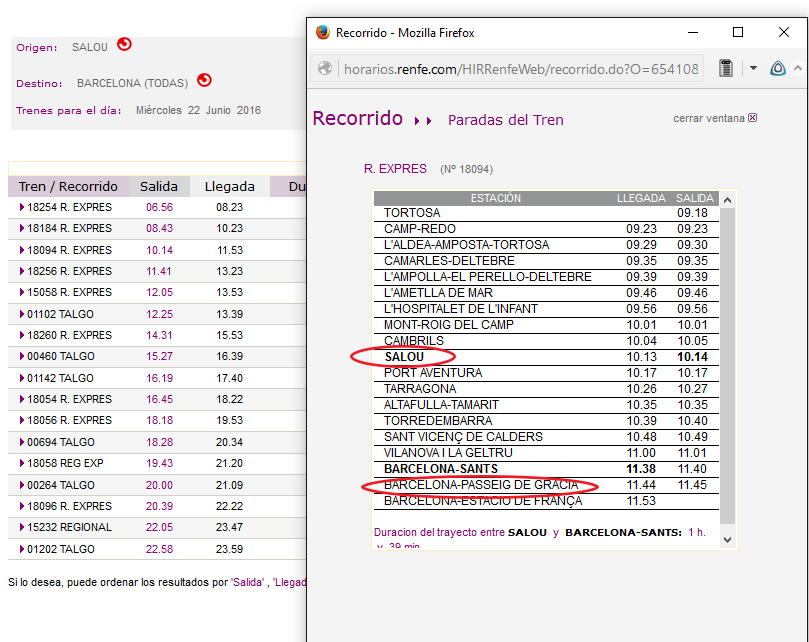The image size is (809, 642).
Task: Expand route for train 18260 R. EXPRES
Action: pyautogui.click(x=22, y=335)
